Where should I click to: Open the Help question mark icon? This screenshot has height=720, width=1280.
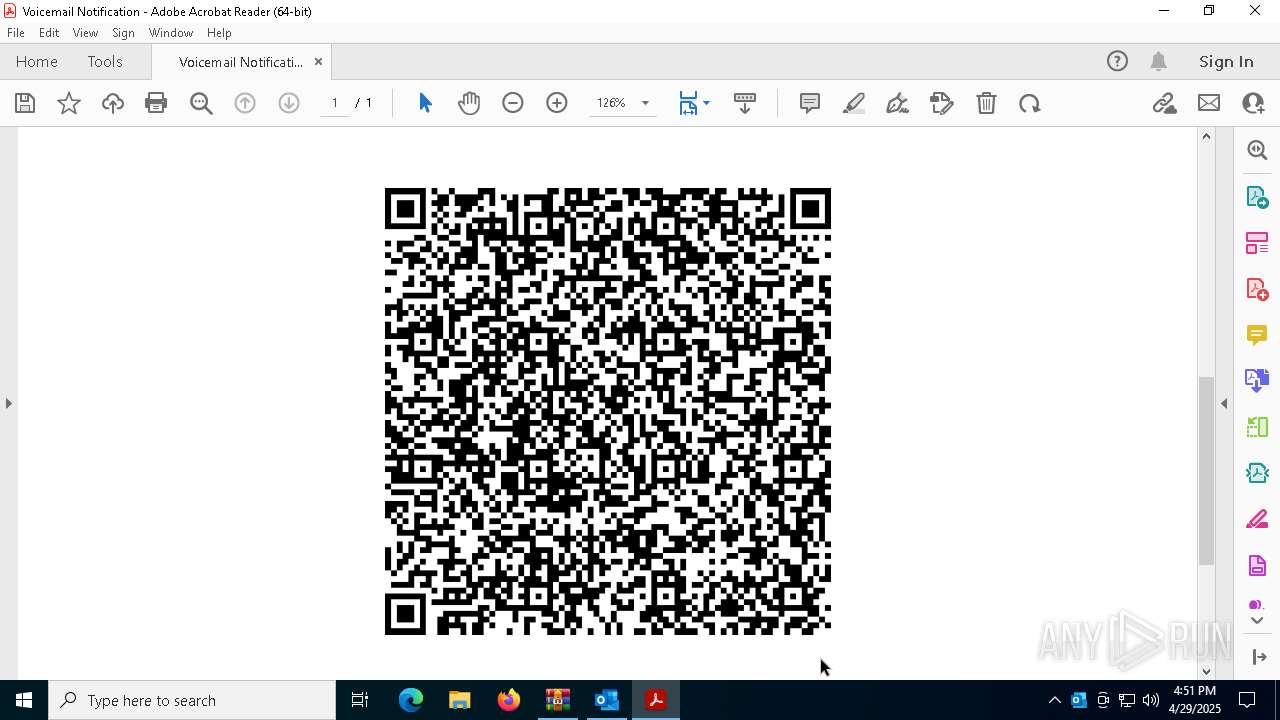tap(1117, 61)
